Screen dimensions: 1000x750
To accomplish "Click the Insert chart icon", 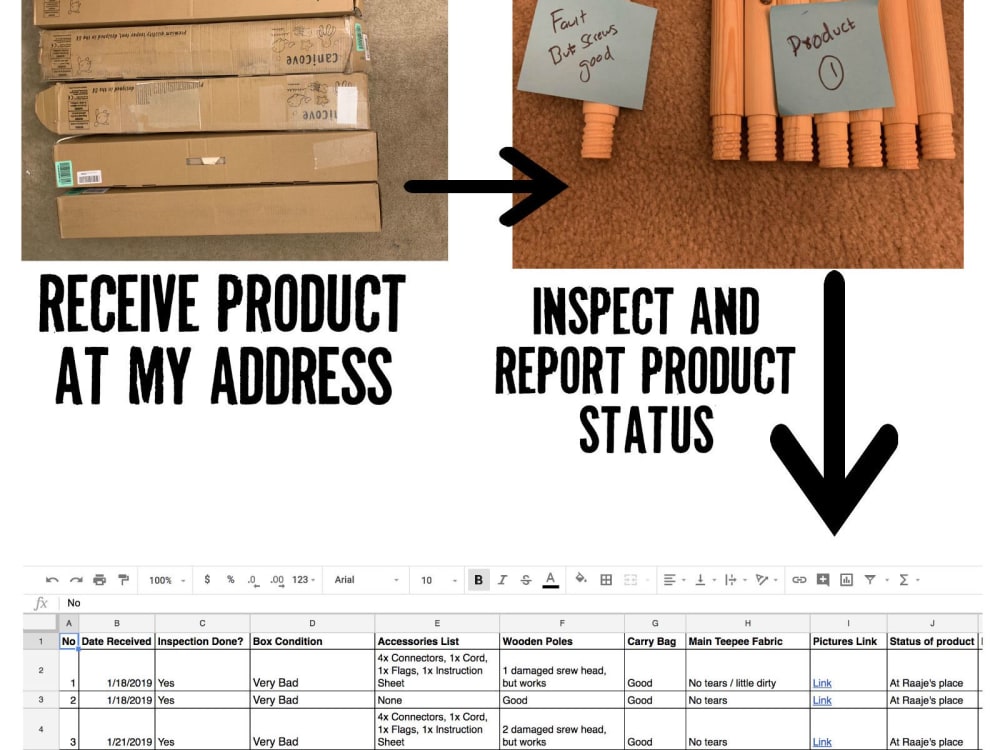I will (x=846, y=580).
